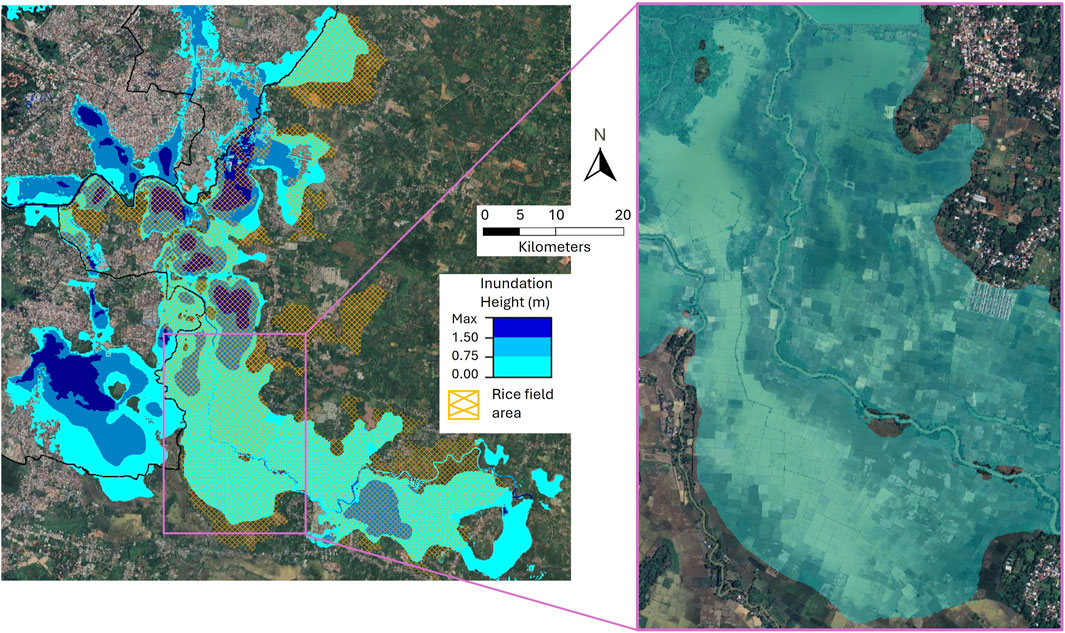The width and height of the screenshot is (1065, 633).
Task: Click the '0.75' legend value
Action: [465, 356]
